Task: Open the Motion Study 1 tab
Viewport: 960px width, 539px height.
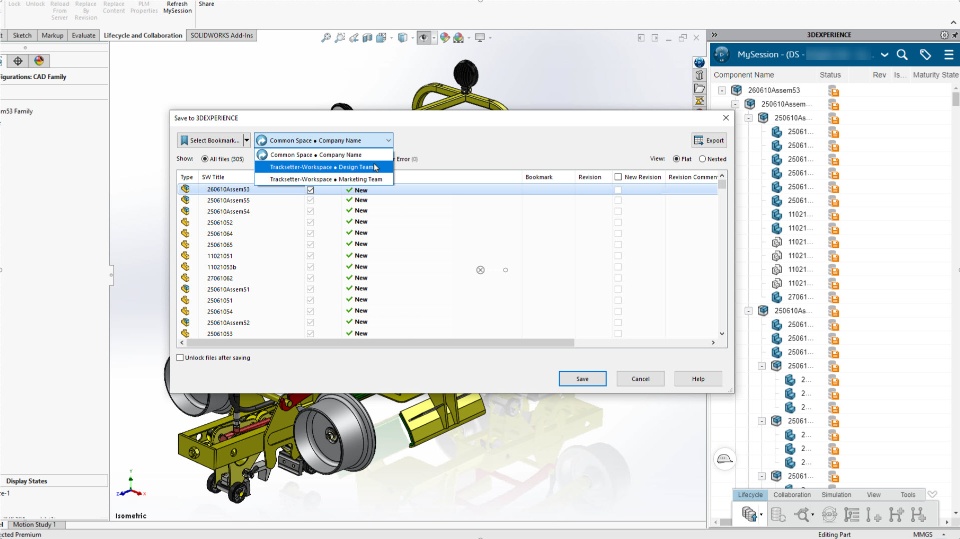Action: click(x=34, y=524)
